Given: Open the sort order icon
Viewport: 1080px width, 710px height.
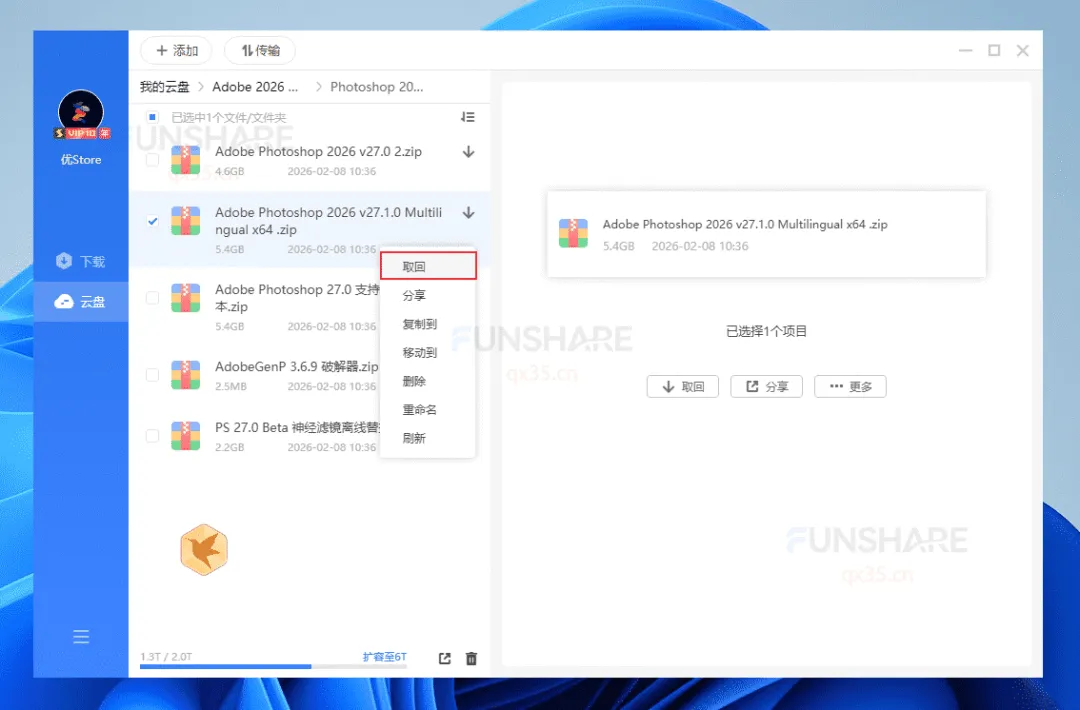Looking at the screenshot, I should pyautogui.click(x=468, y=117).
